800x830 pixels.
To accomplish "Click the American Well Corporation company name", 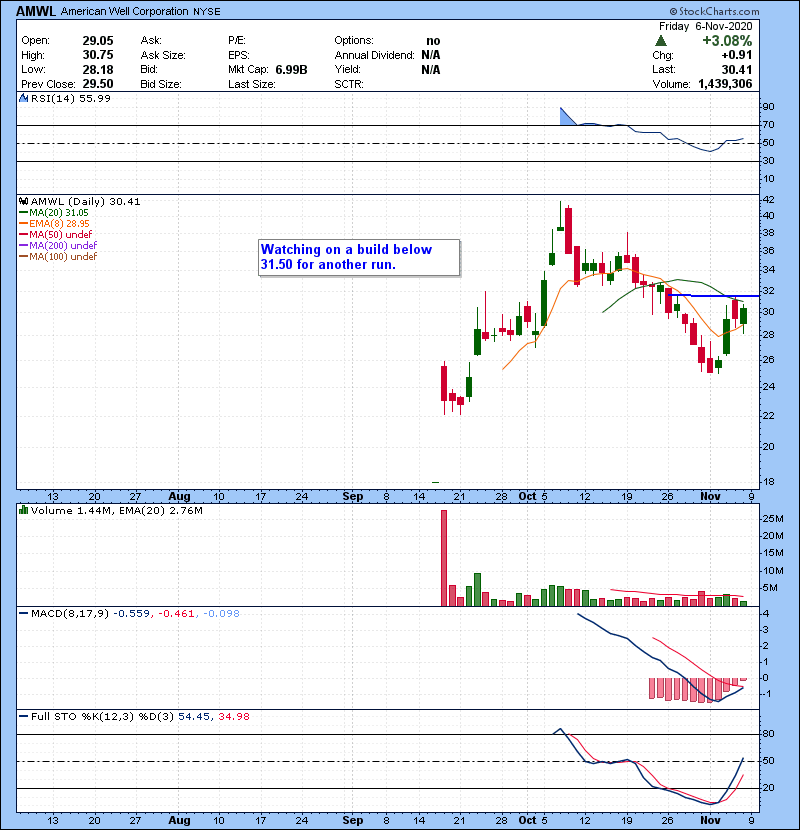I will (x=124, y=11).
